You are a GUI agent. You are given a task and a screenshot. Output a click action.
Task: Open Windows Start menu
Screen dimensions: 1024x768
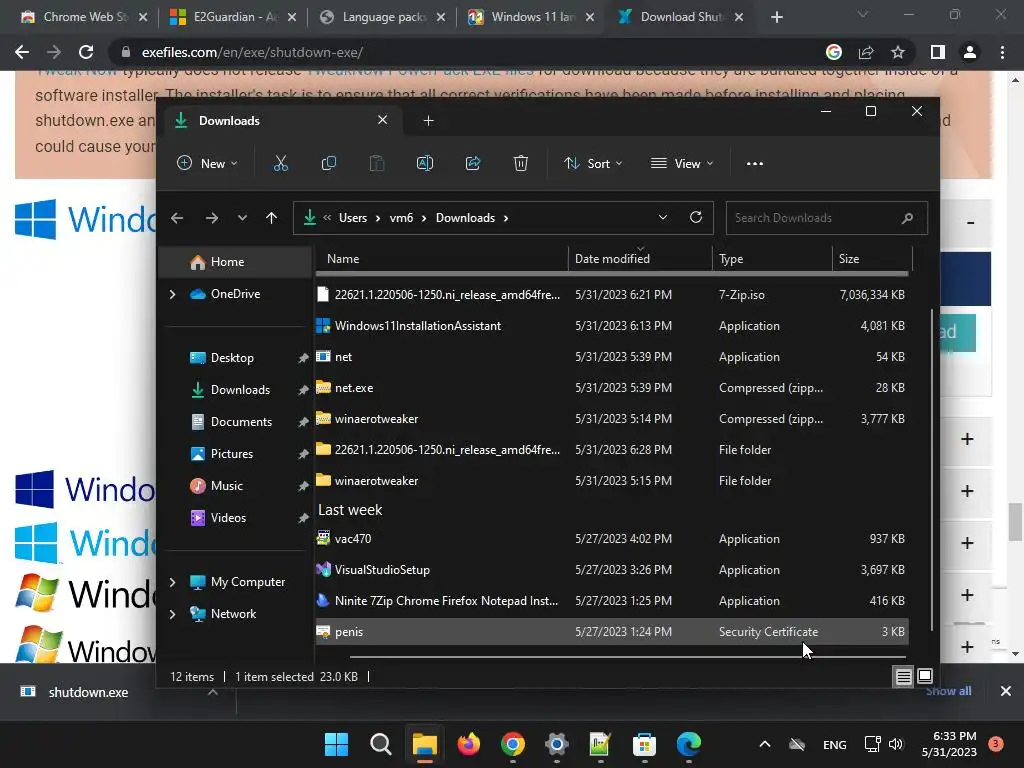tap(336, 744)
